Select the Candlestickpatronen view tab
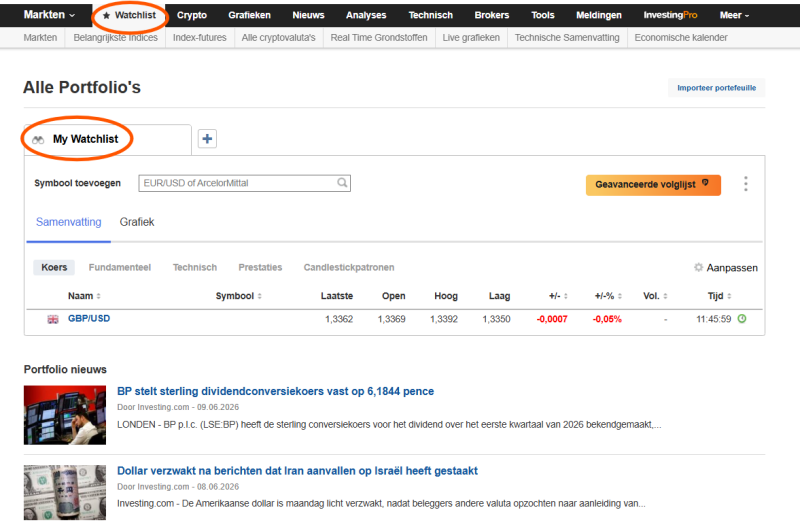Viewport: 800px width, 529px height. pos(349,267)
